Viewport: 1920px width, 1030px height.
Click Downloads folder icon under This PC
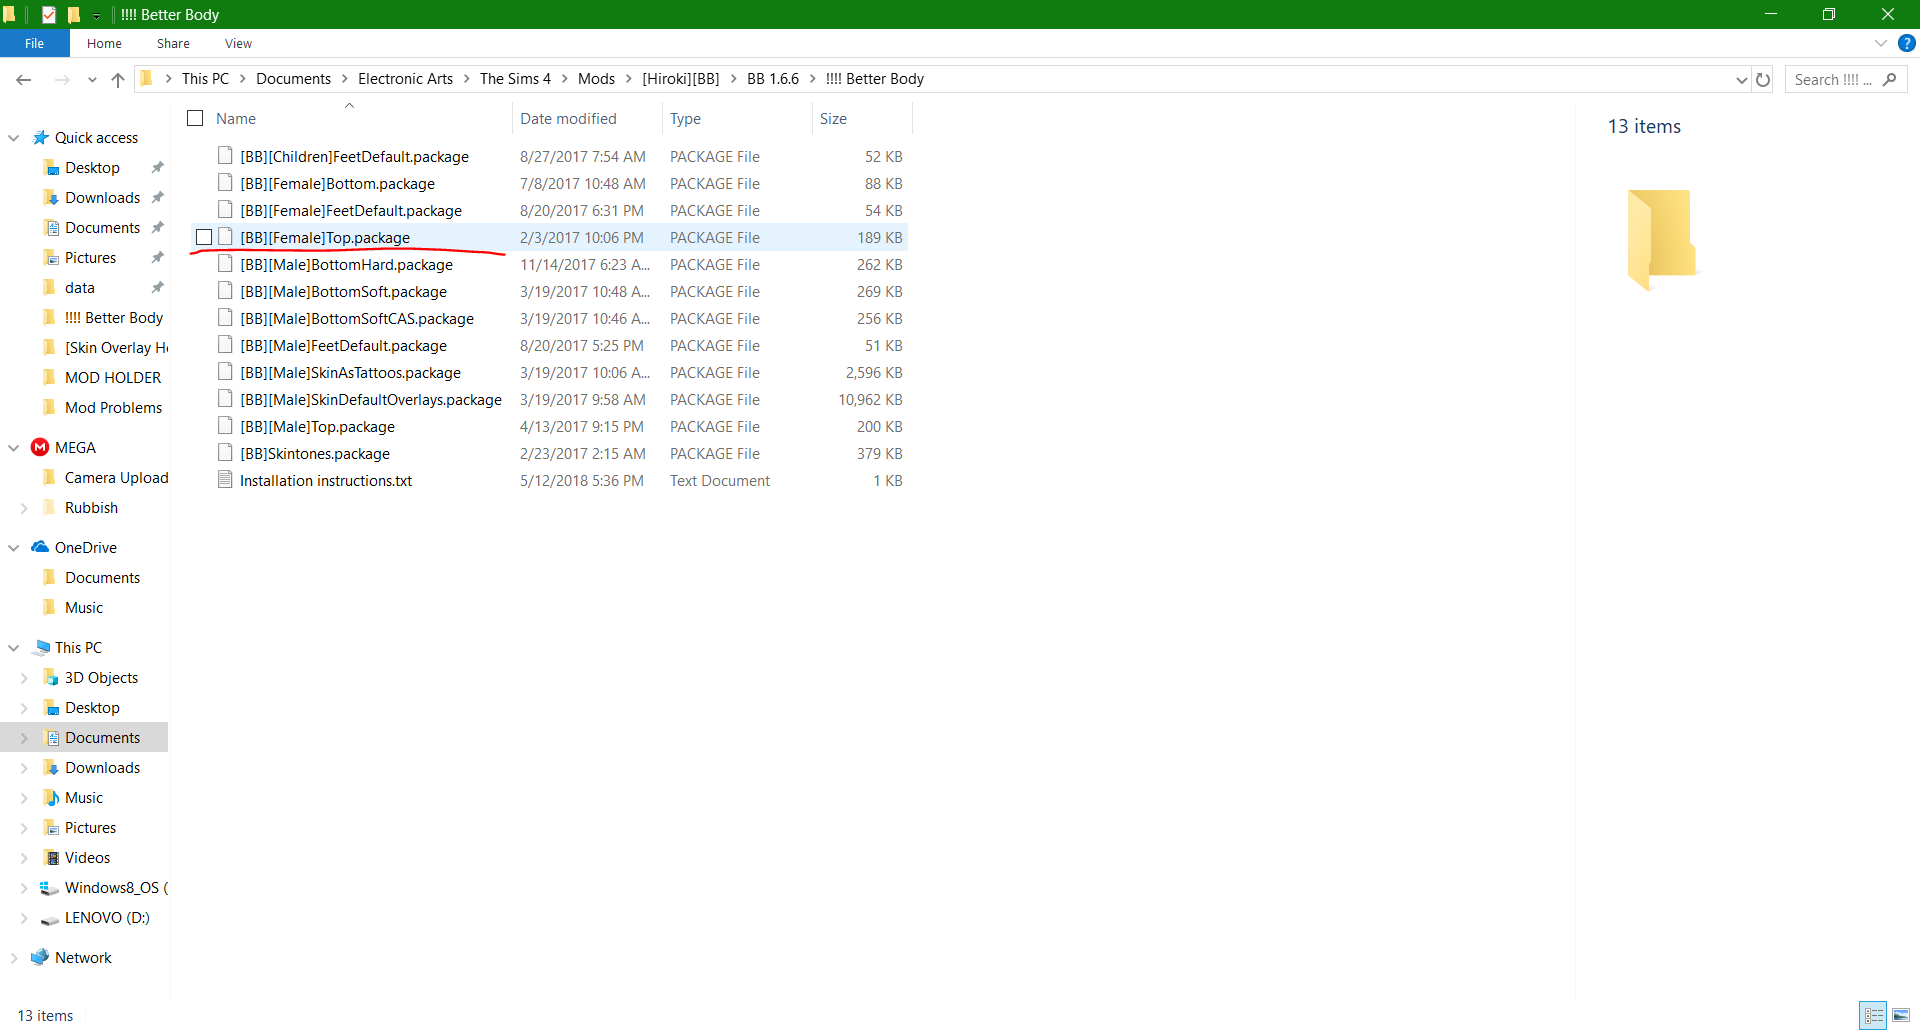pos(52,768)
